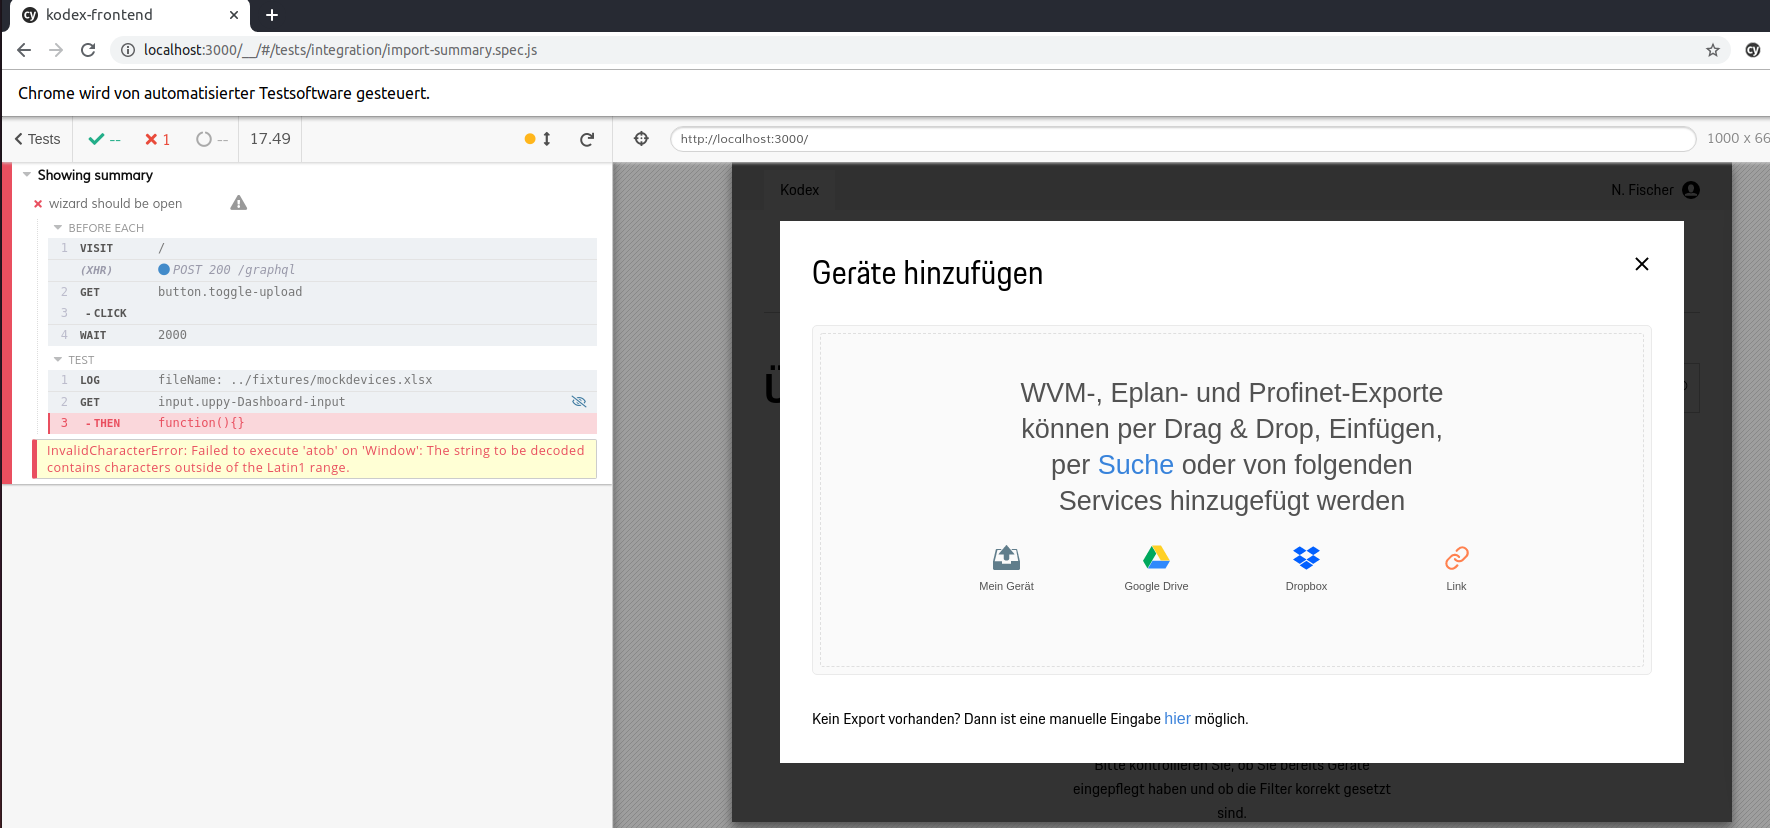Click the warning triangle beside failed test
The width and height of the screenshot is (1770, 828).
coord(238,203)
